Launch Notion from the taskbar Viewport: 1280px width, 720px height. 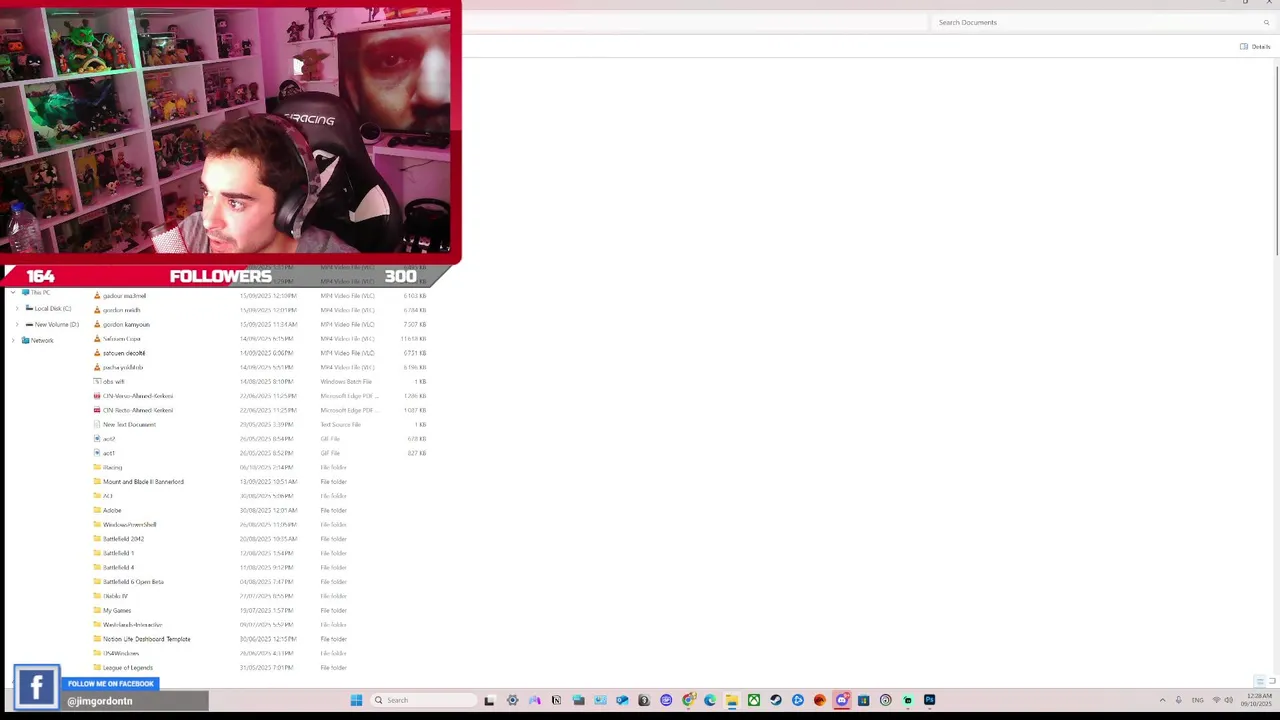pyautogui.click(x=556, y=700)
